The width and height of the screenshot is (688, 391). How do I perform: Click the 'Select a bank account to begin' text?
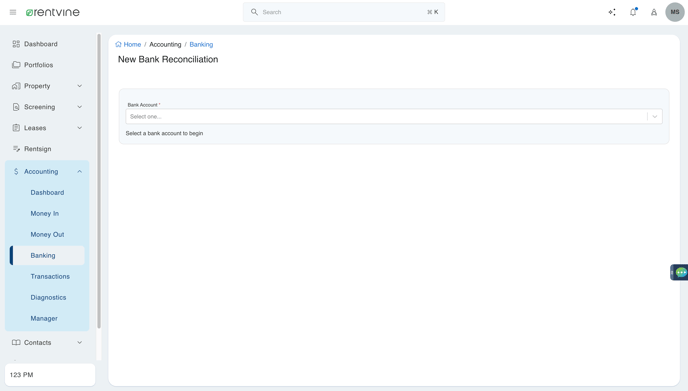click(165, 133)
